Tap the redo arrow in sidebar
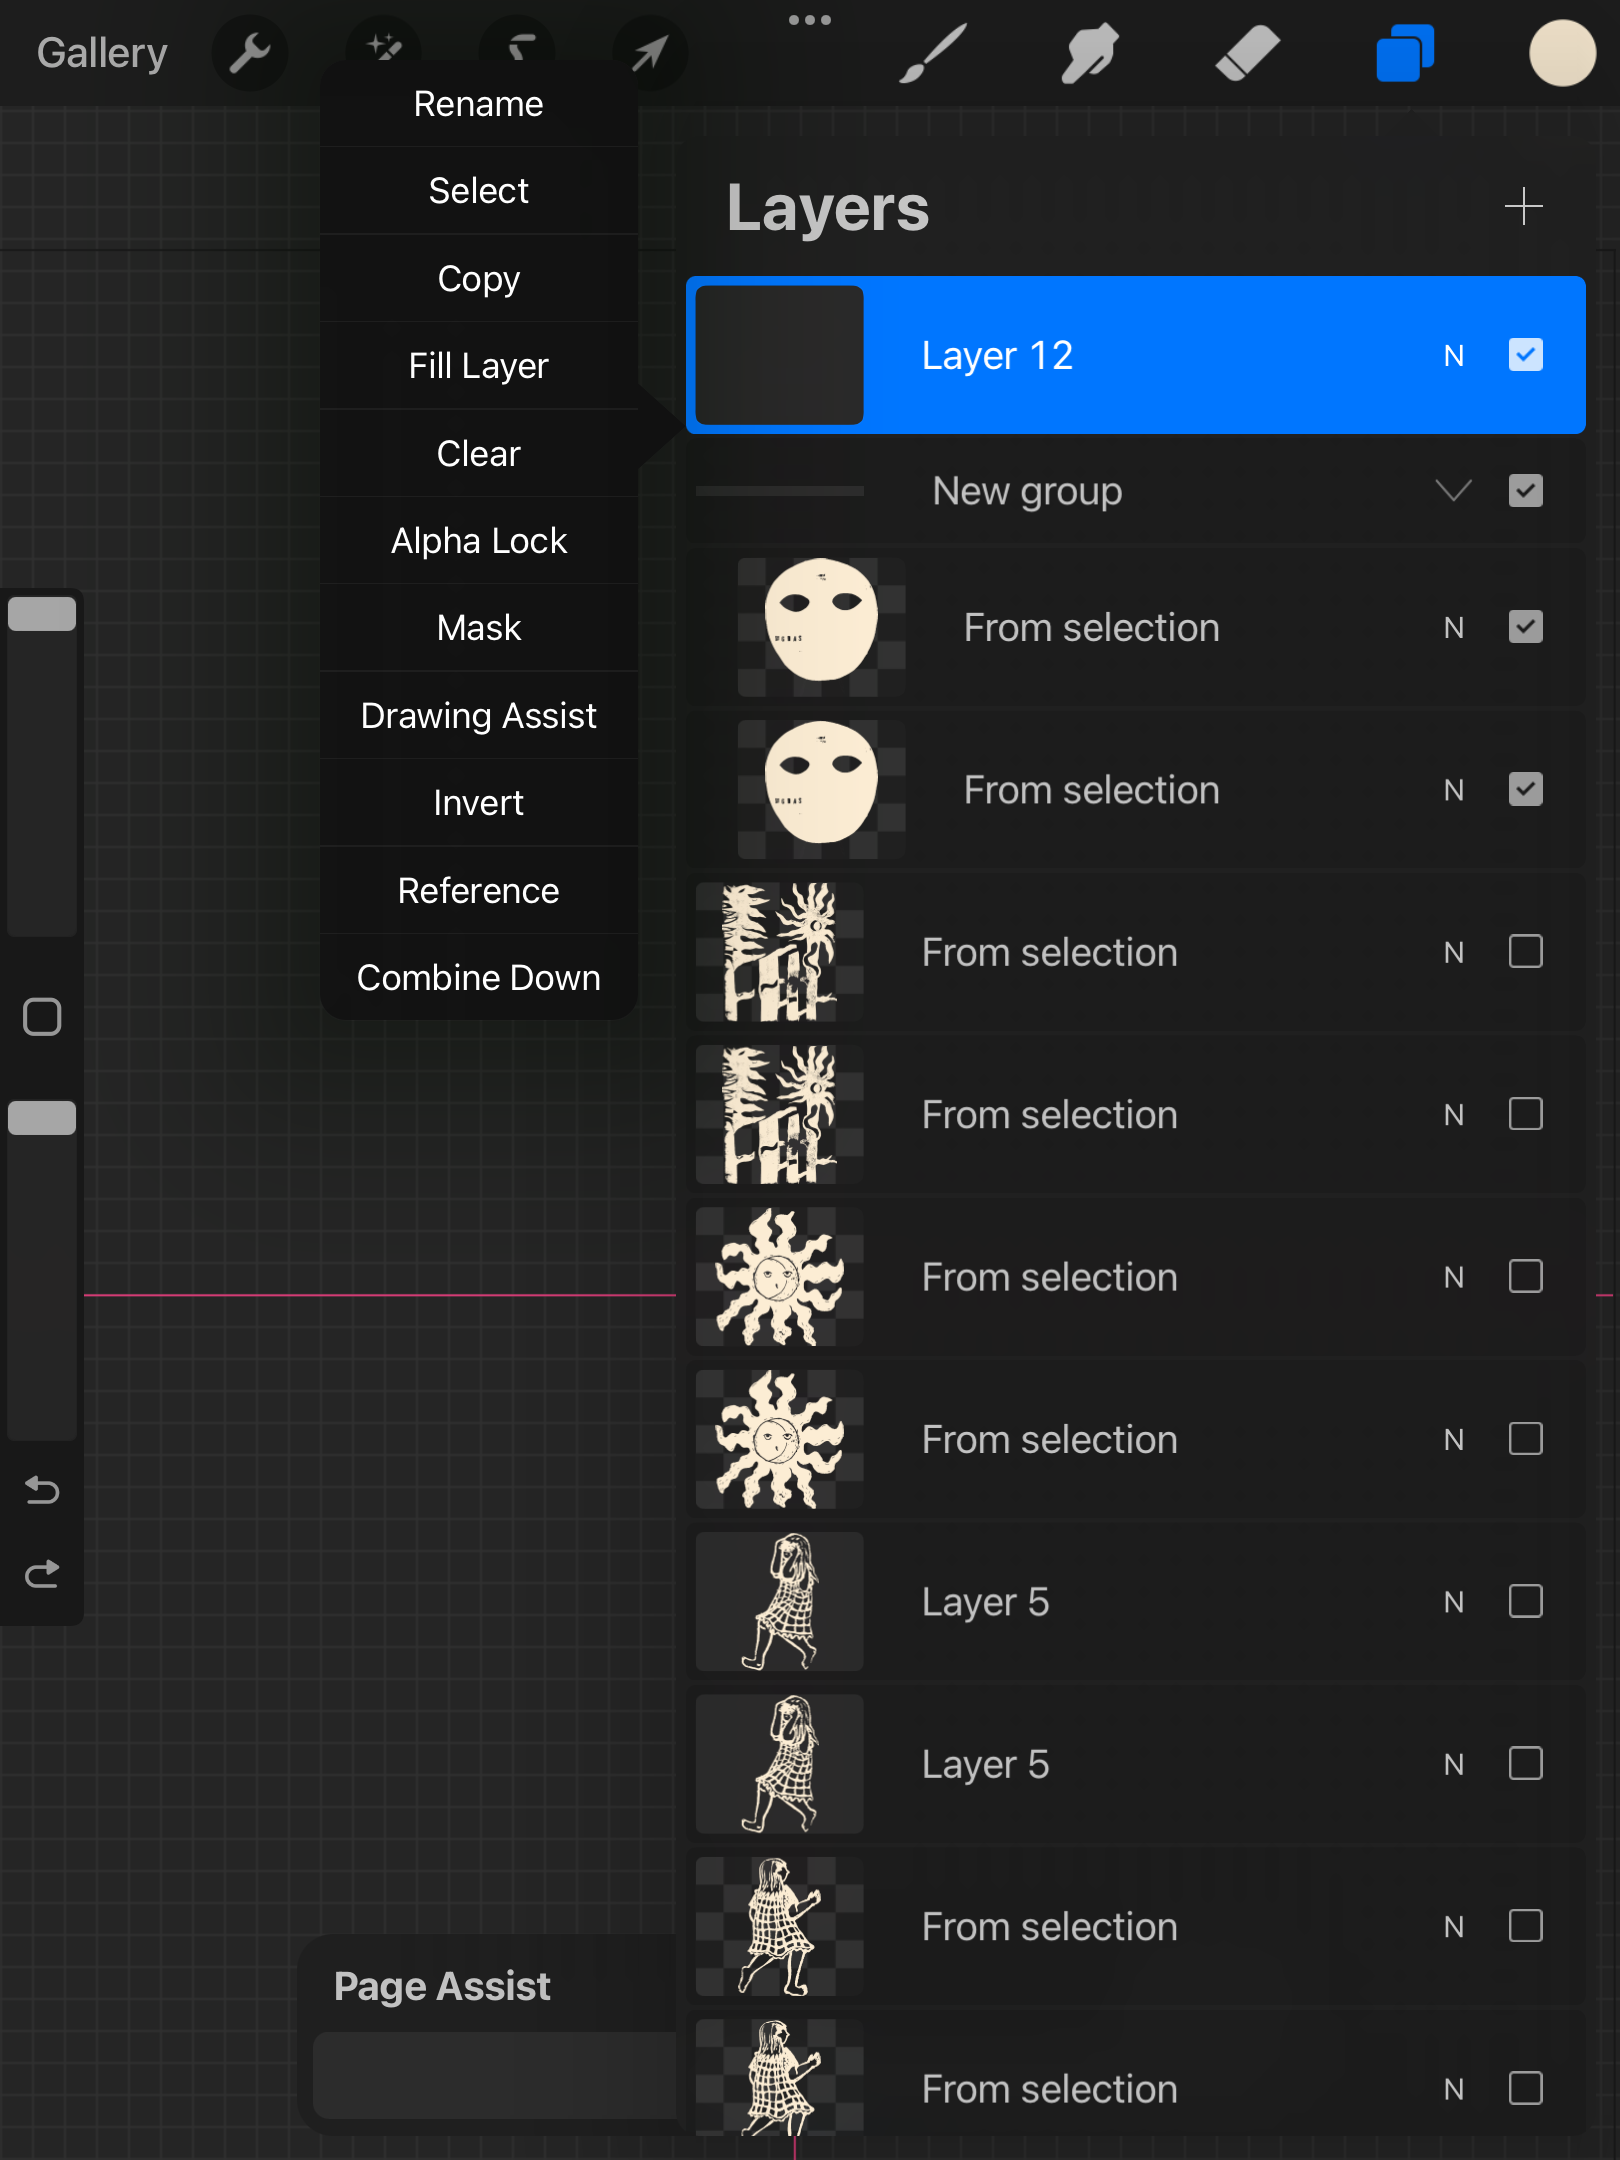The width and height of the screenshot is (1620, 2160). click(x=42, y=1574)
